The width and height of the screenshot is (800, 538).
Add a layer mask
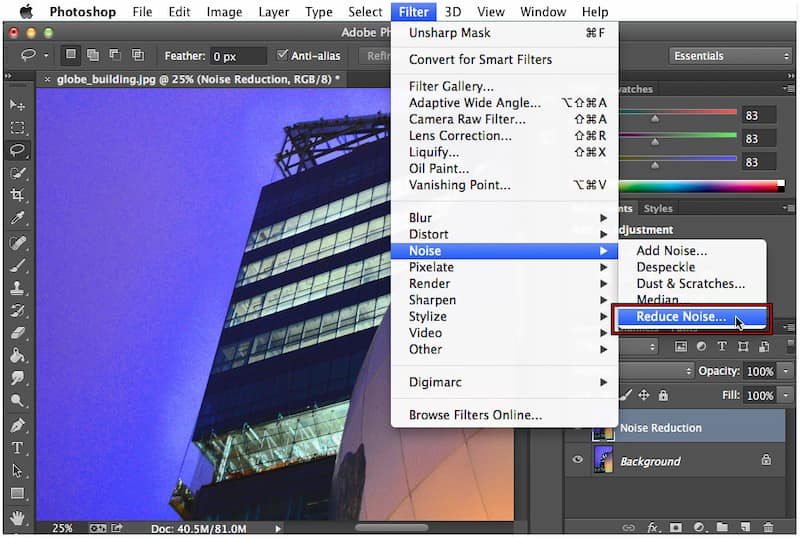(676, 527)
